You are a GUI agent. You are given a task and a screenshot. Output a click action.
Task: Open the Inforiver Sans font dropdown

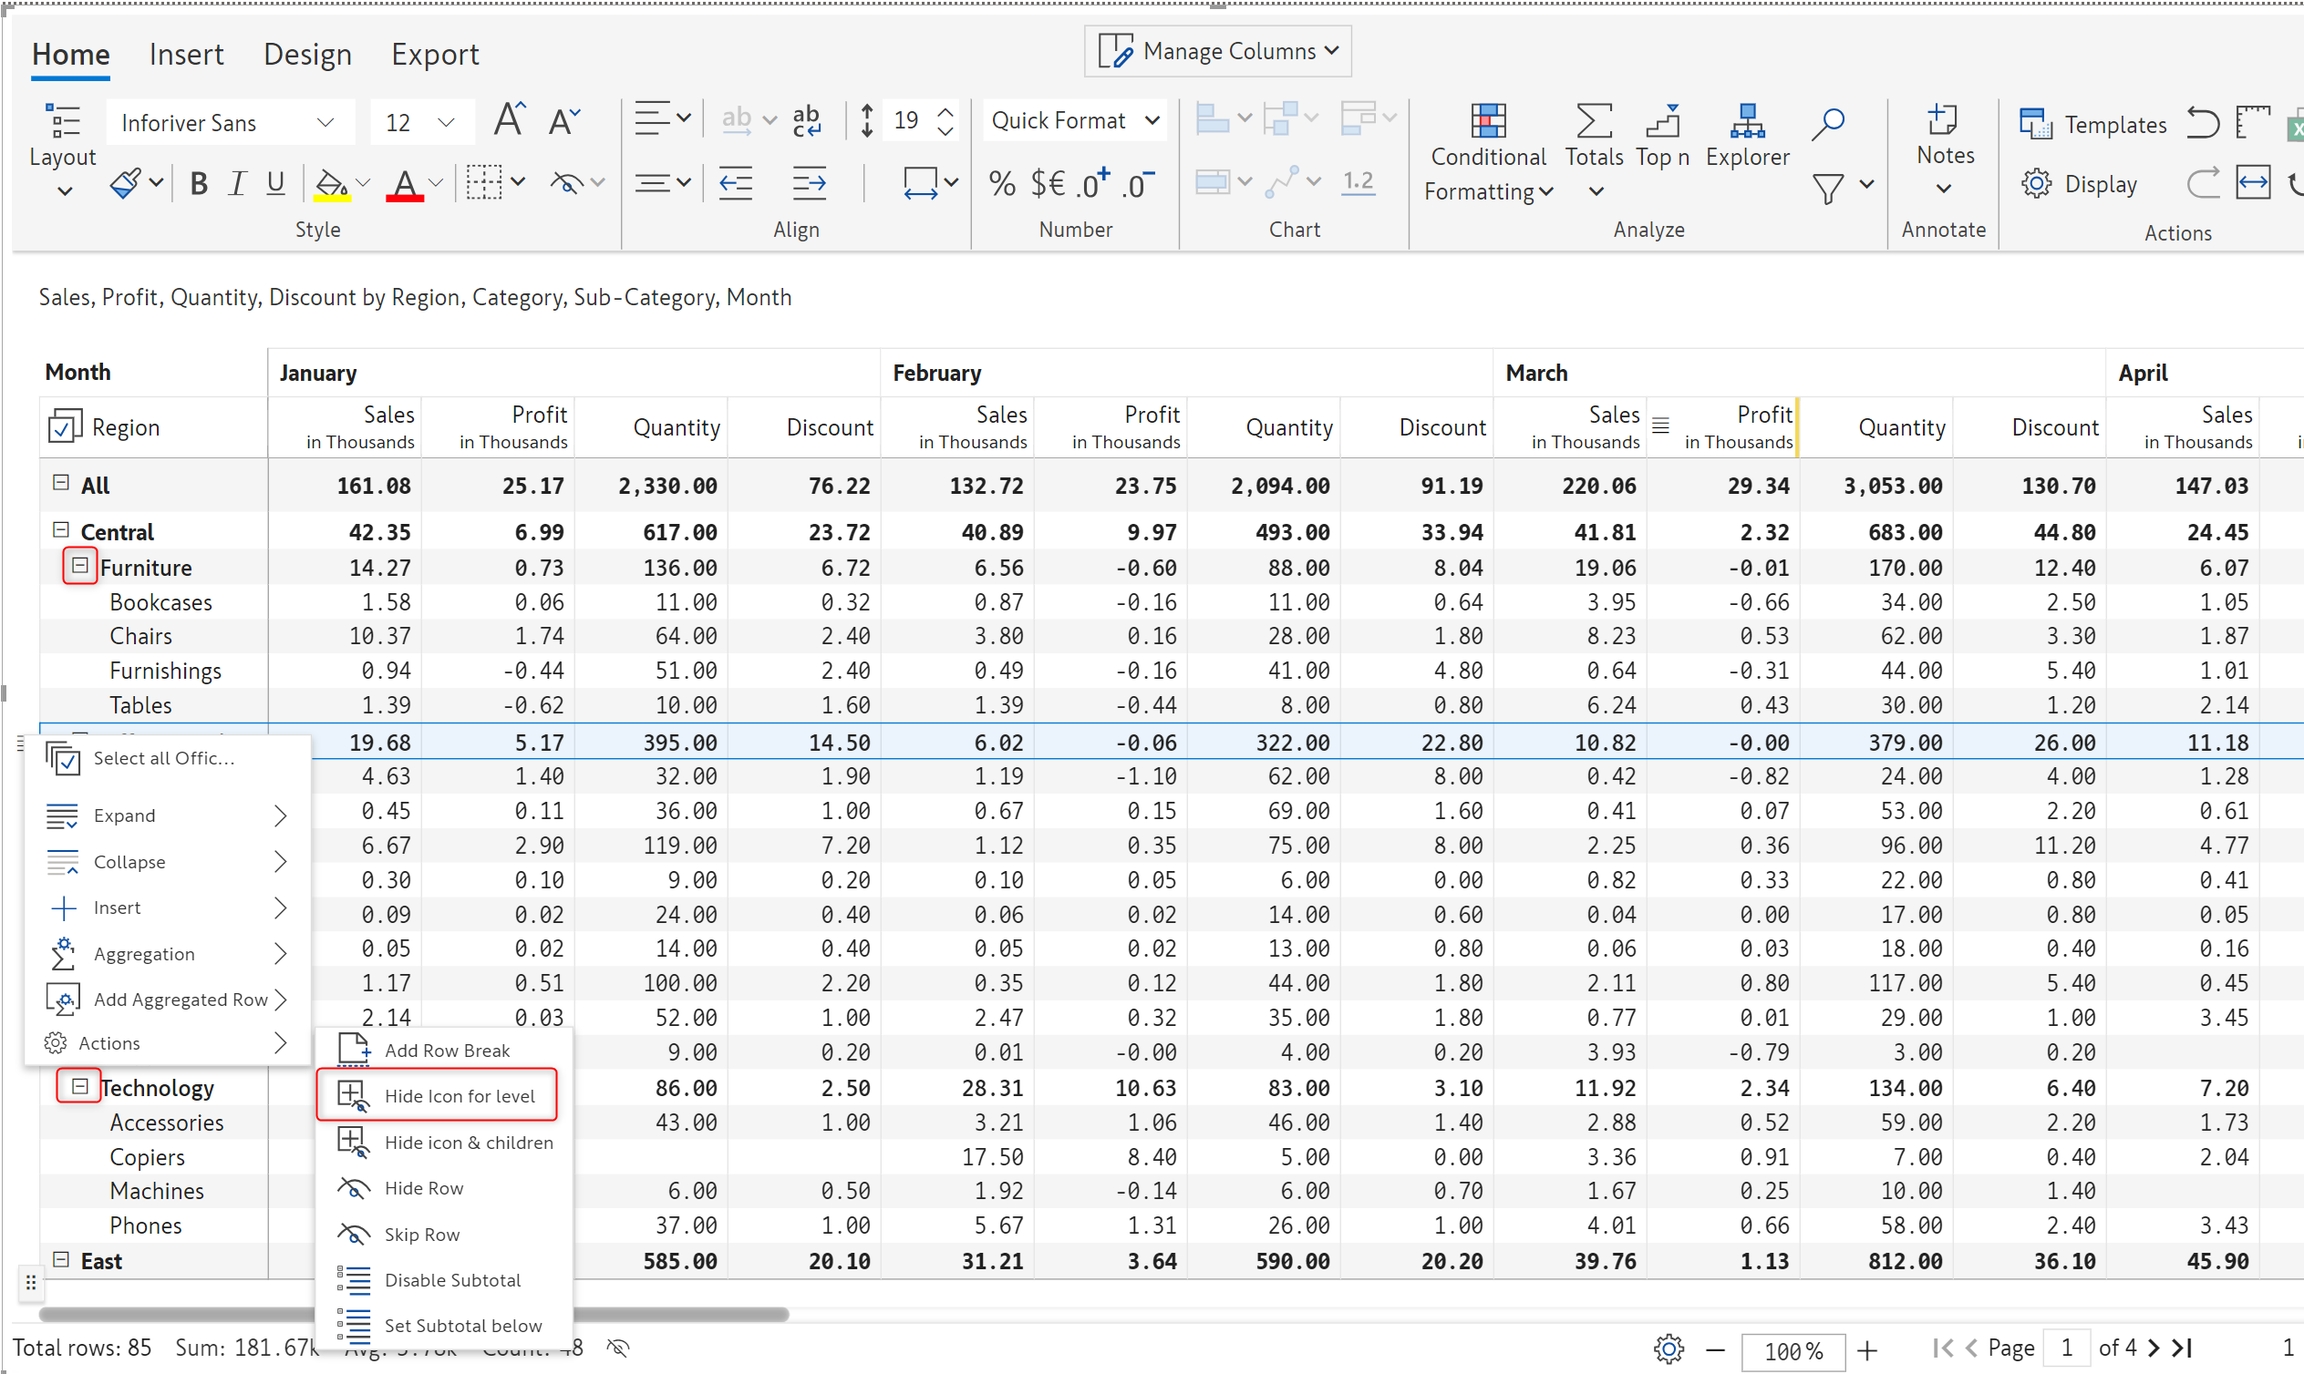tap(228, 123)
